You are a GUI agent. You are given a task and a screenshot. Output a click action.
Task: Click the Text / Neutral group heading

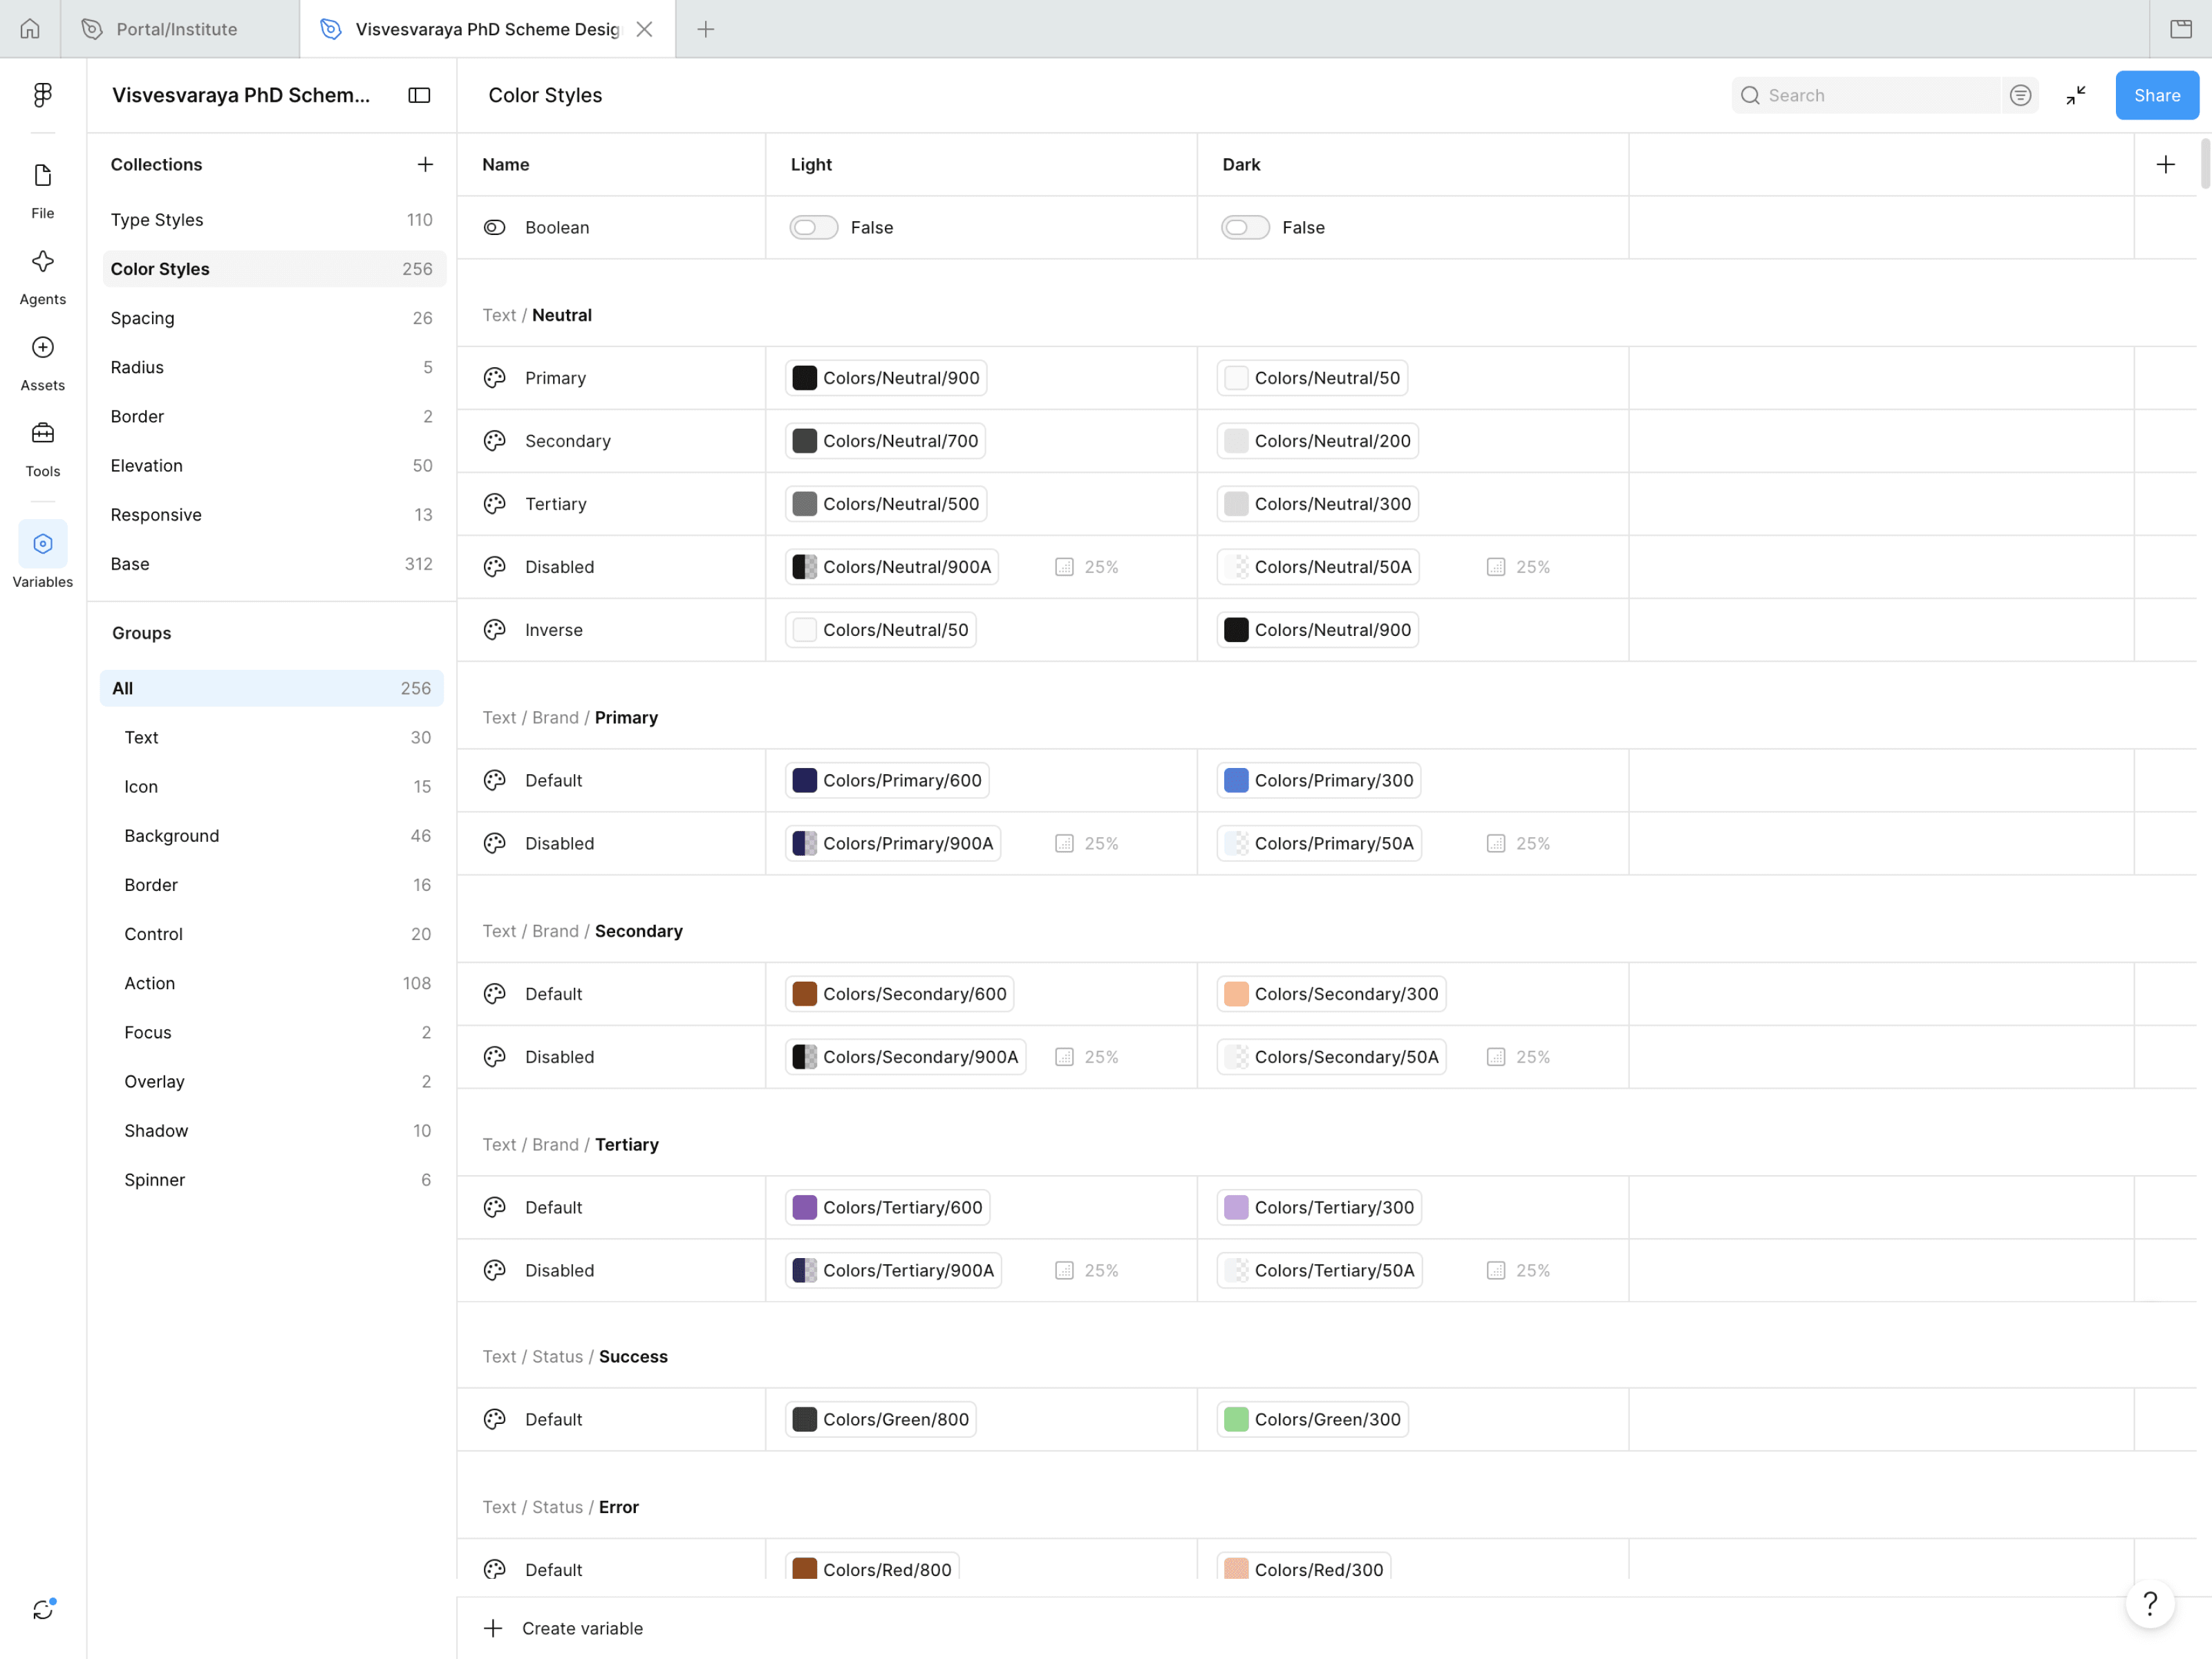tap(537, 315)
